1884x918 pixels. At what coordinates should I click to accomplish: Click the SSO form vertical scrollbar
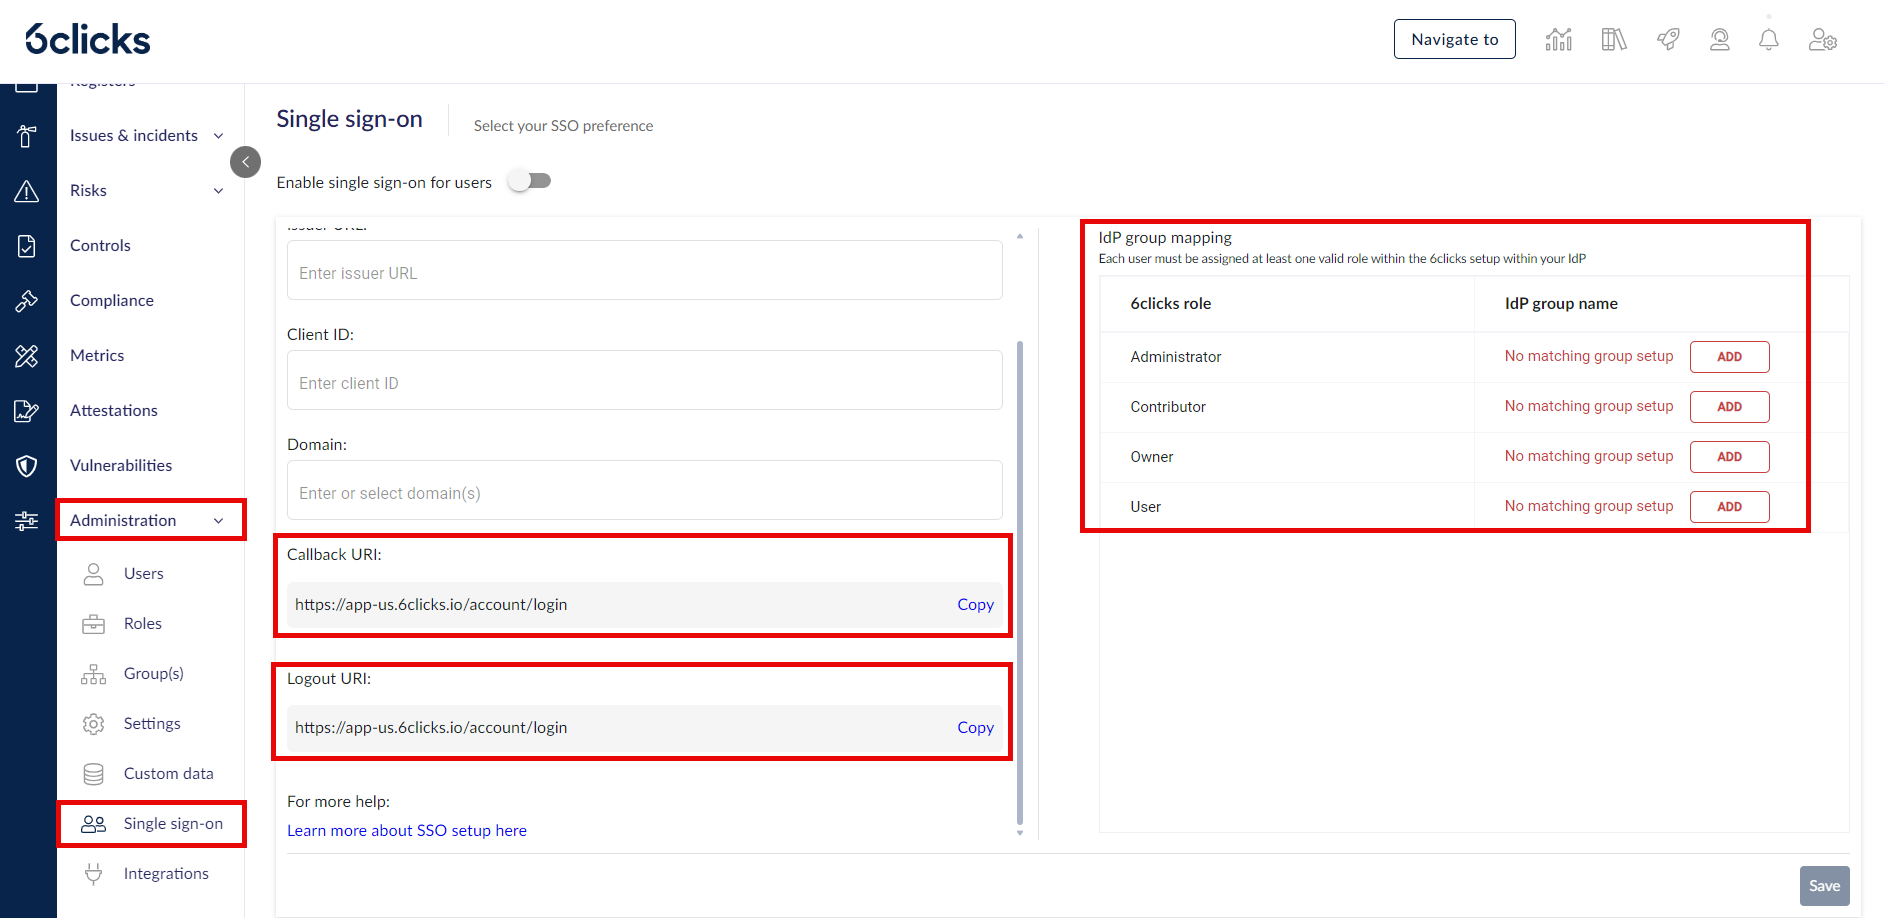point(1020,582)
